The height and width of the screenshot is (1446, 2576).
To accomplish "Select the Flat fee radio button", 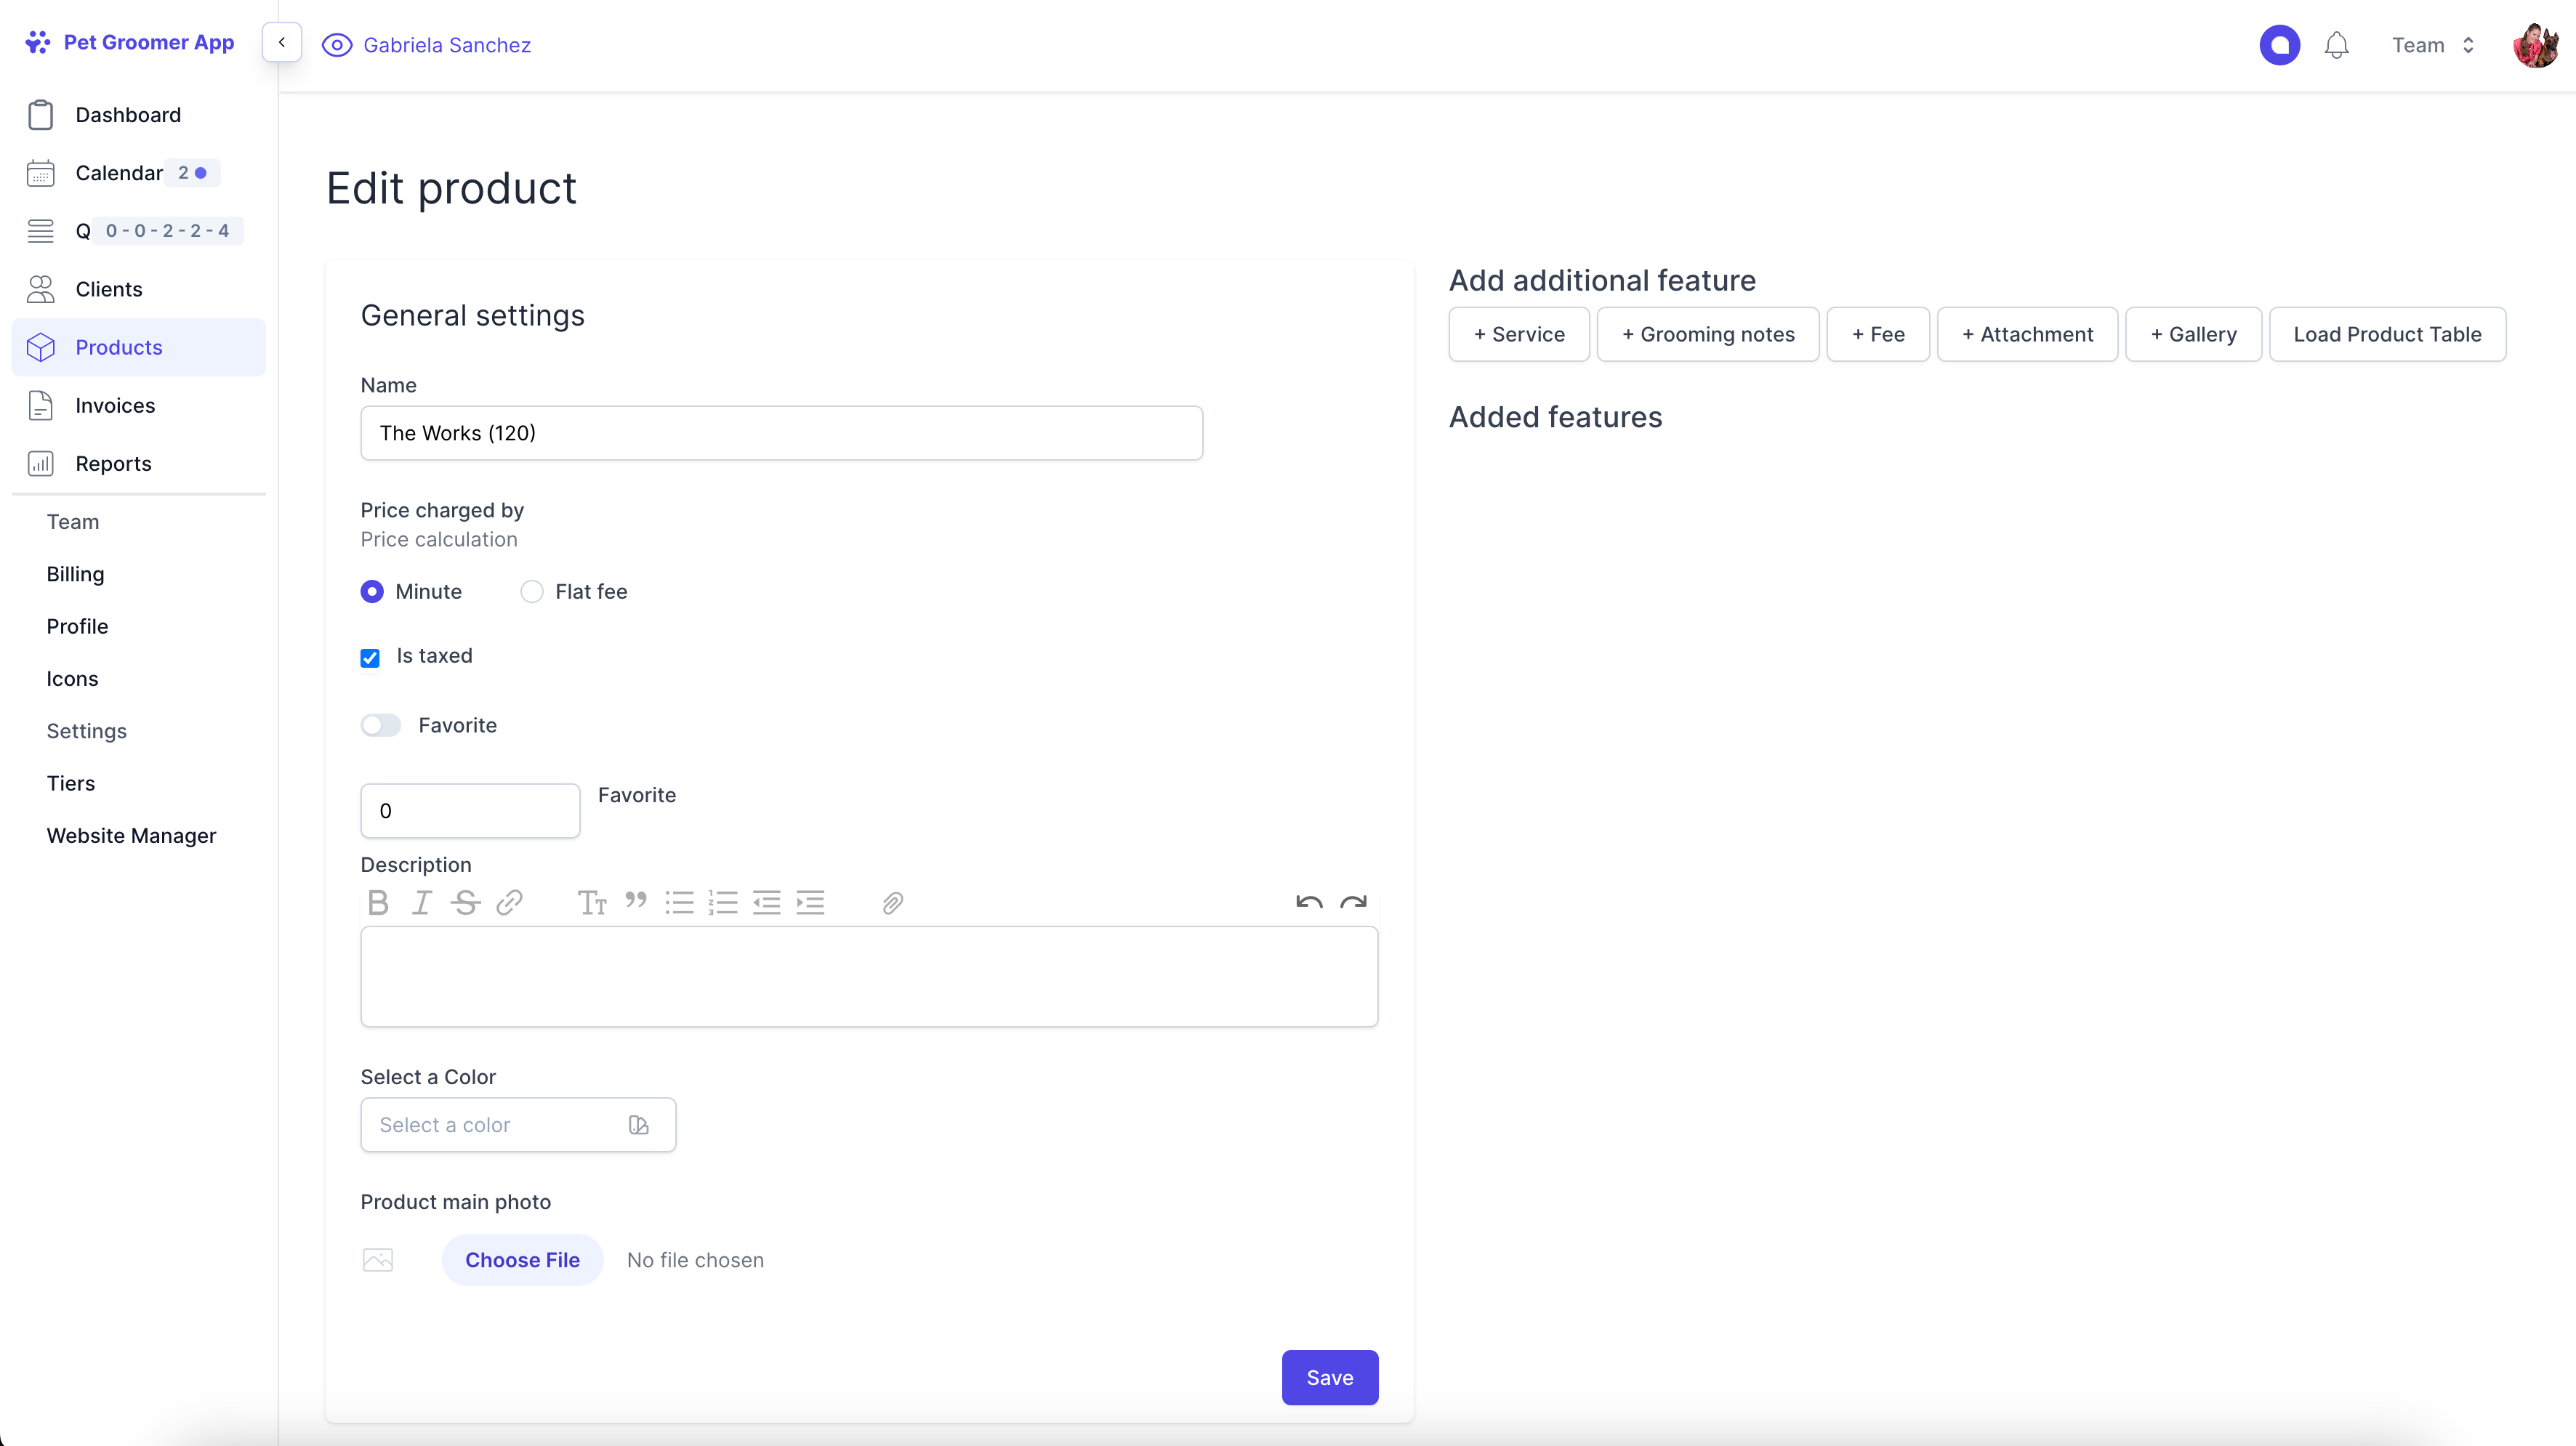I will point(532,592).
